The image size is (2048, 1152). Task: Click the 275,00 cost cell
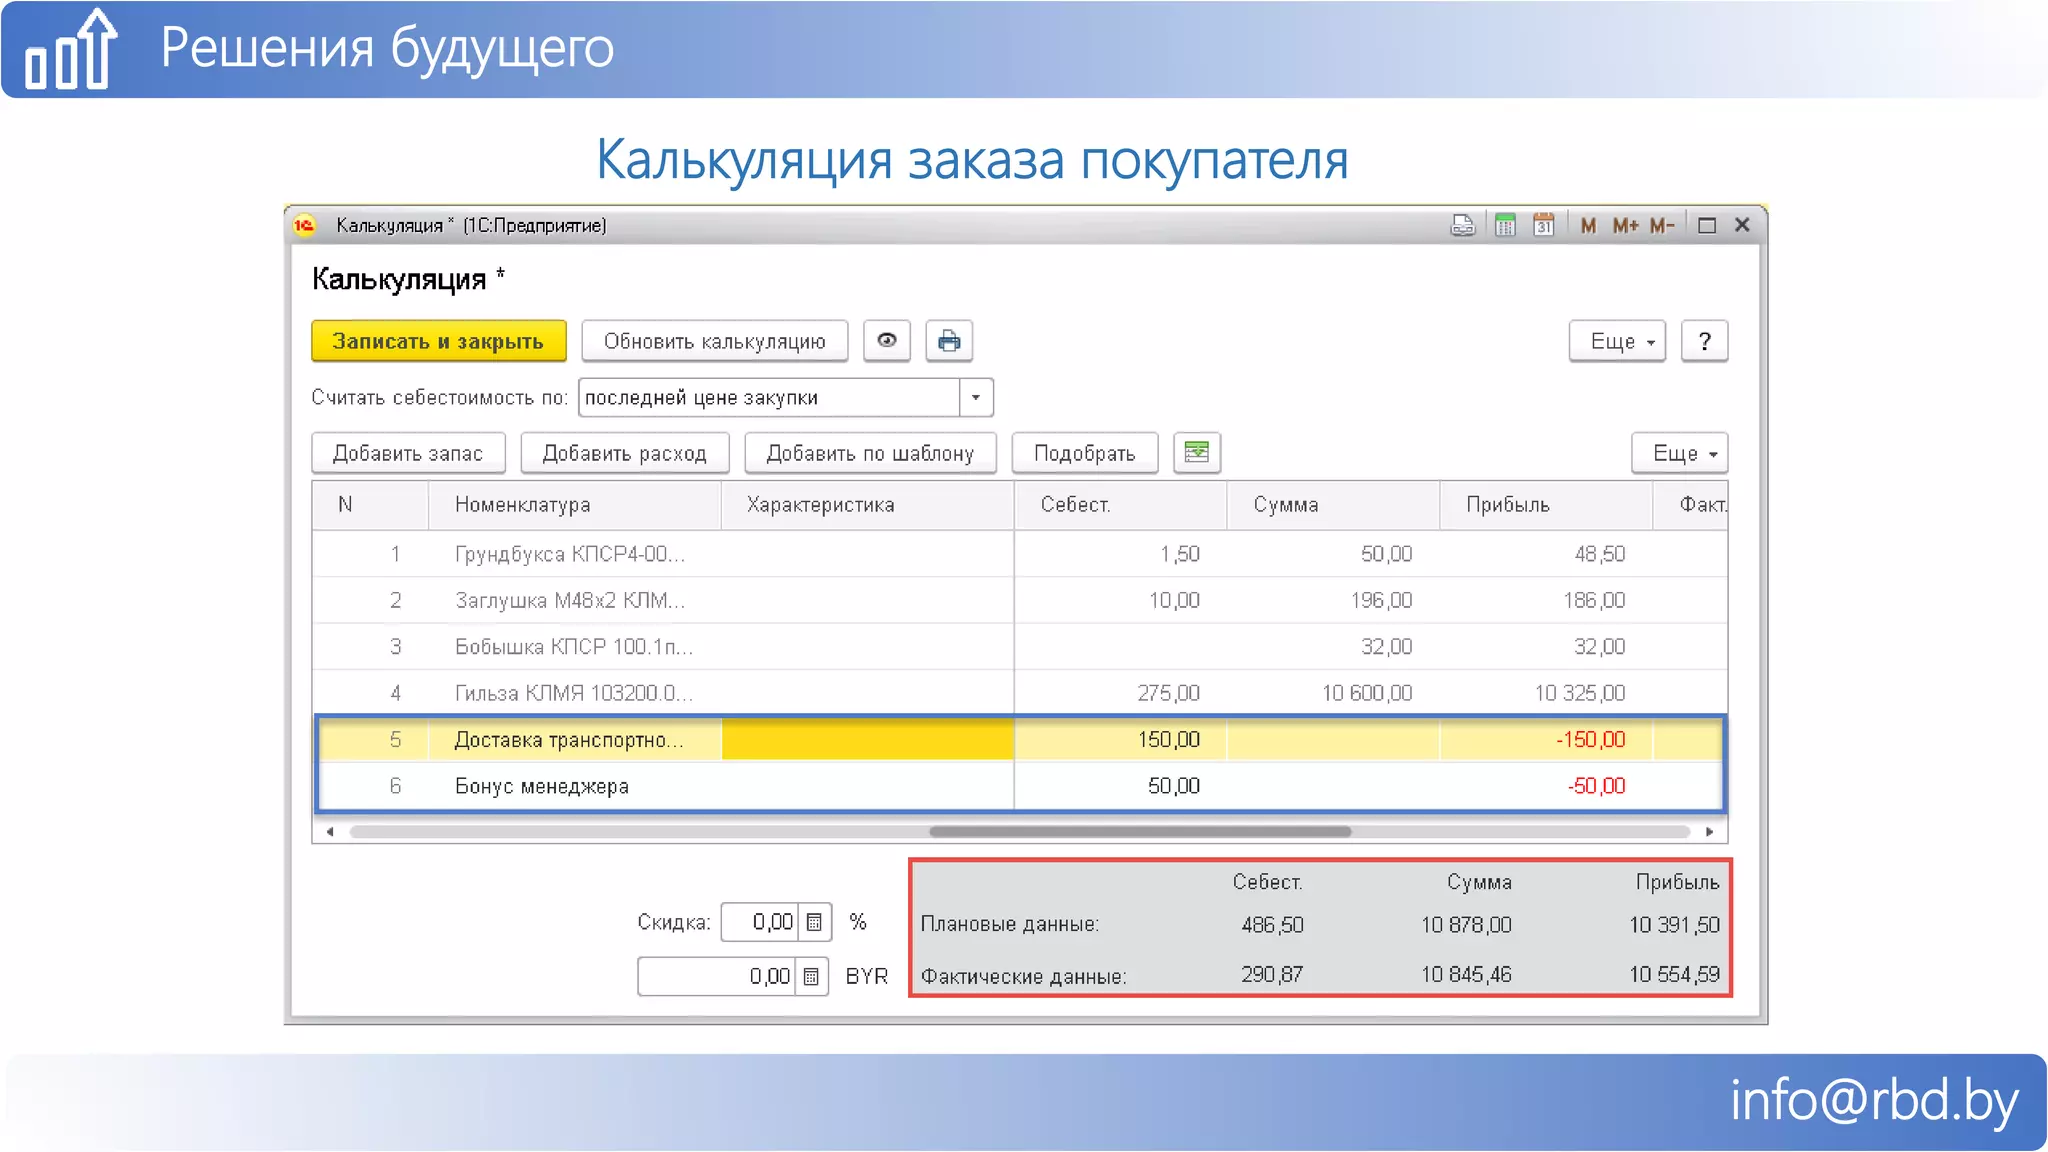click(1120, 693)
